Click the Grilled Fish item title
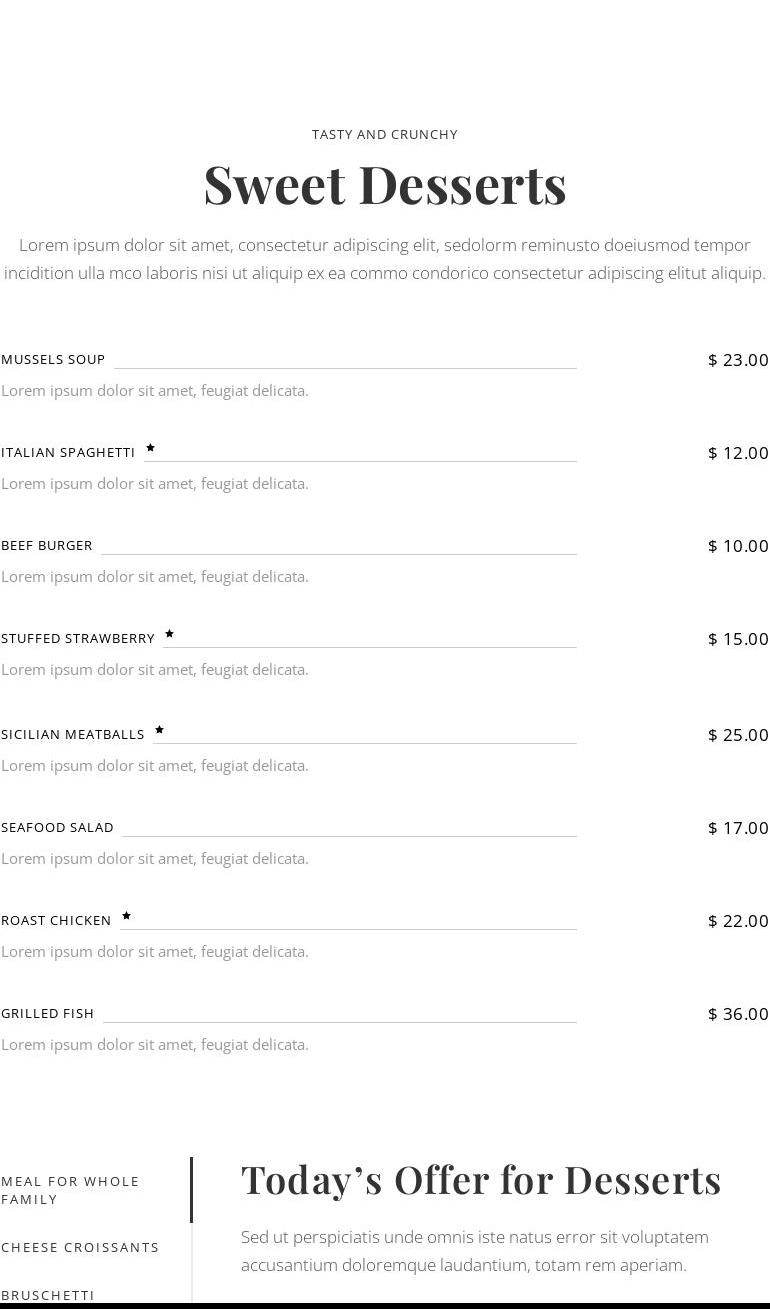Viewport: 770px width, 1309px height. 47,1014
